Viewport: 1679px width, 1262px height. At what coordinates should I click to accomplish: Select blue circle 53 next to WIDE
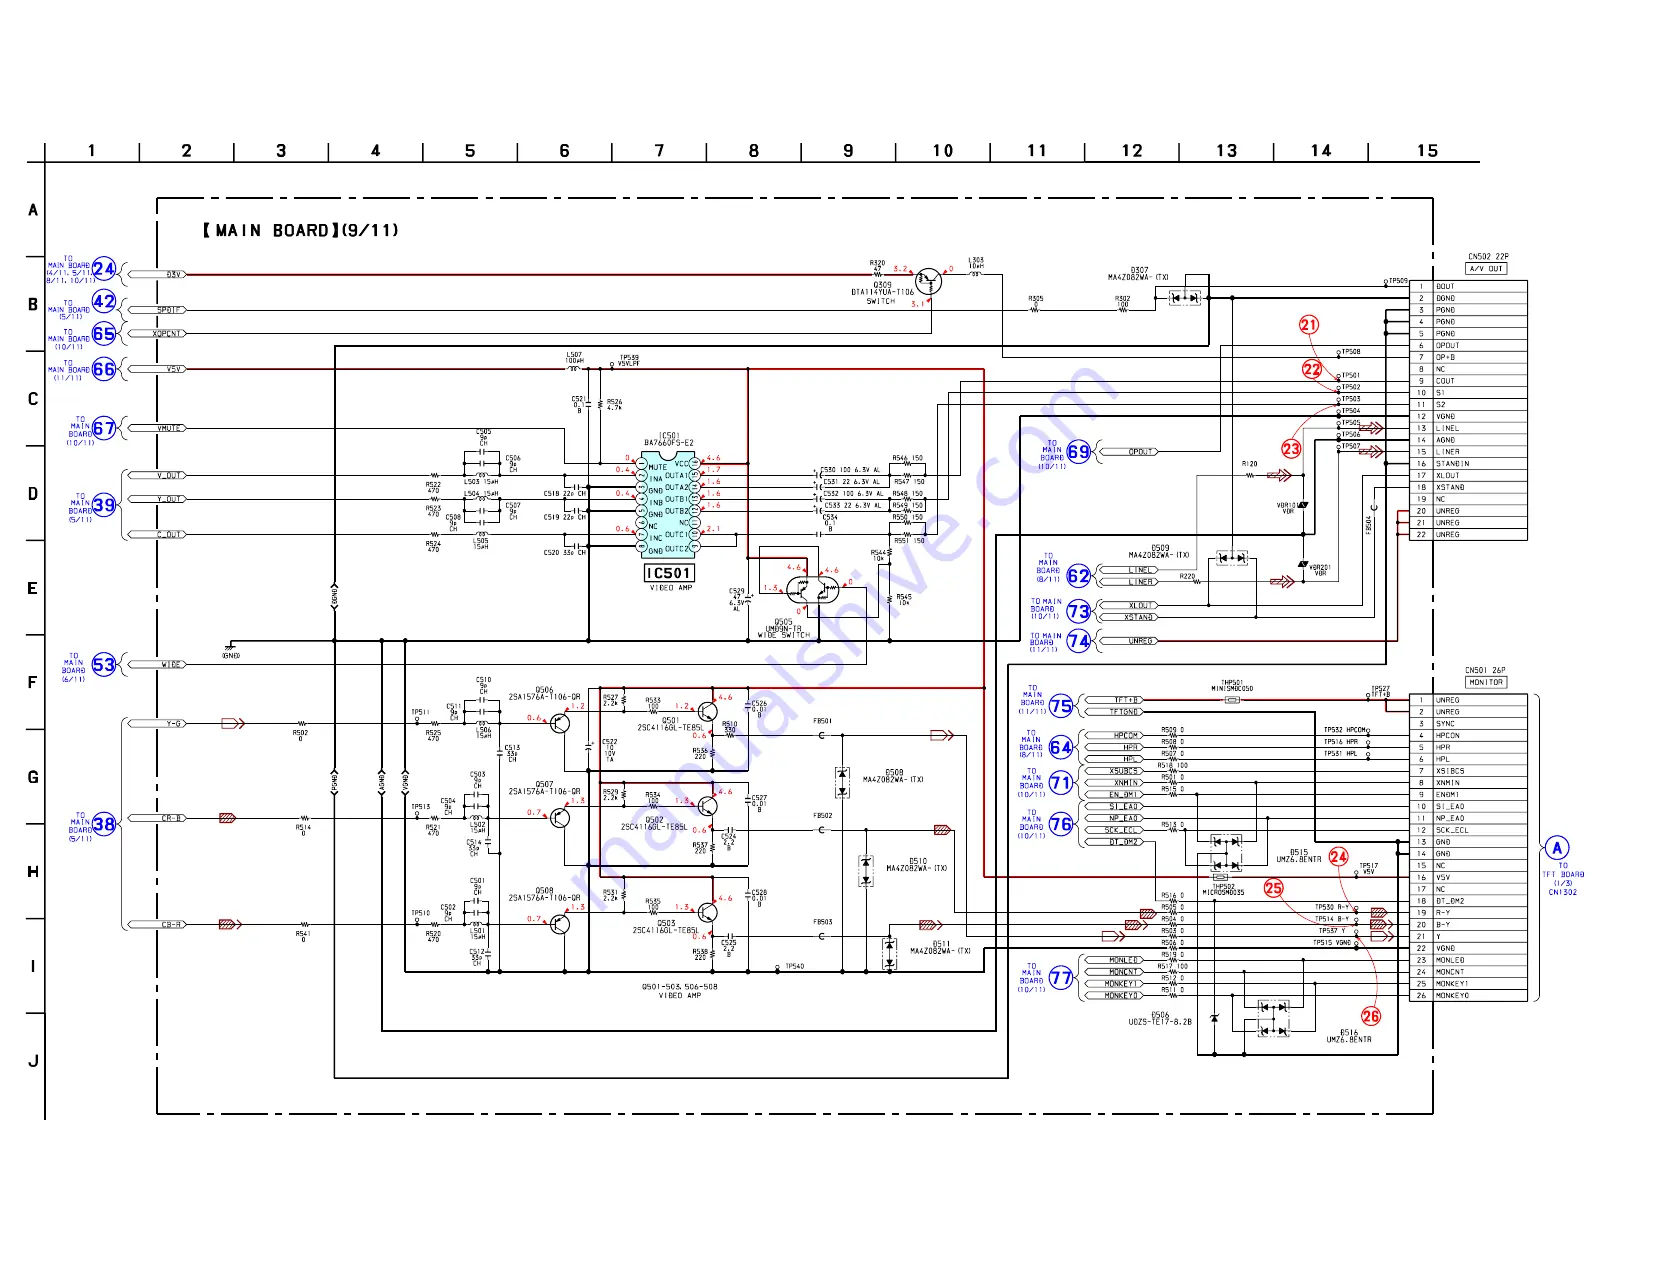point(104,664)
